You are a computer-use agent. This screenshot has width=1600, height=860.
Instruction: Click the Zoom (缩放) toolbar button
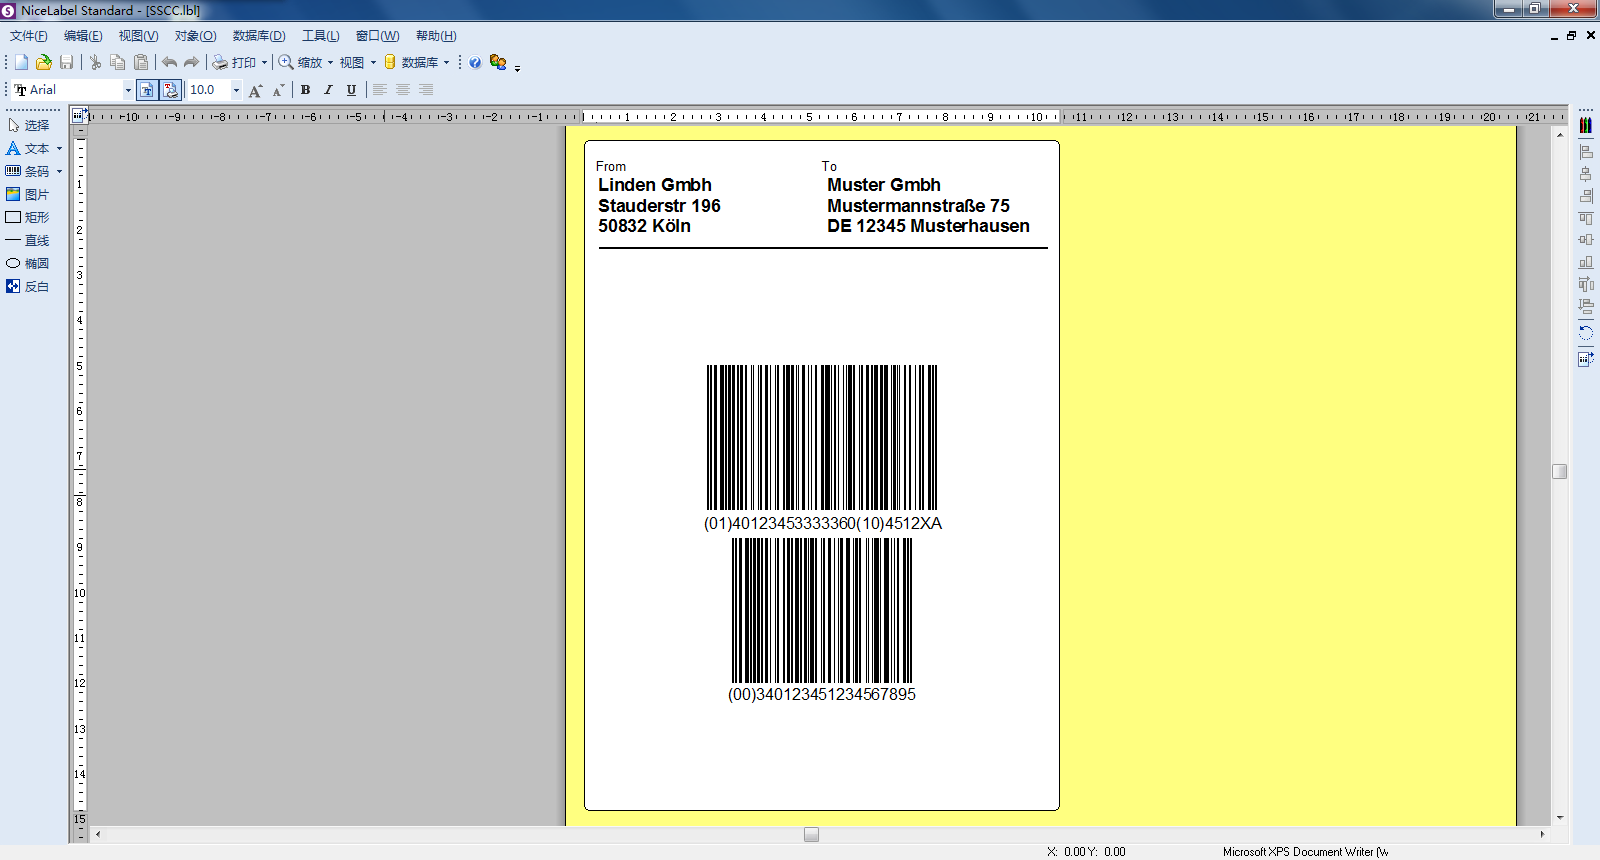pyautogui.click(x=300, y=62)
